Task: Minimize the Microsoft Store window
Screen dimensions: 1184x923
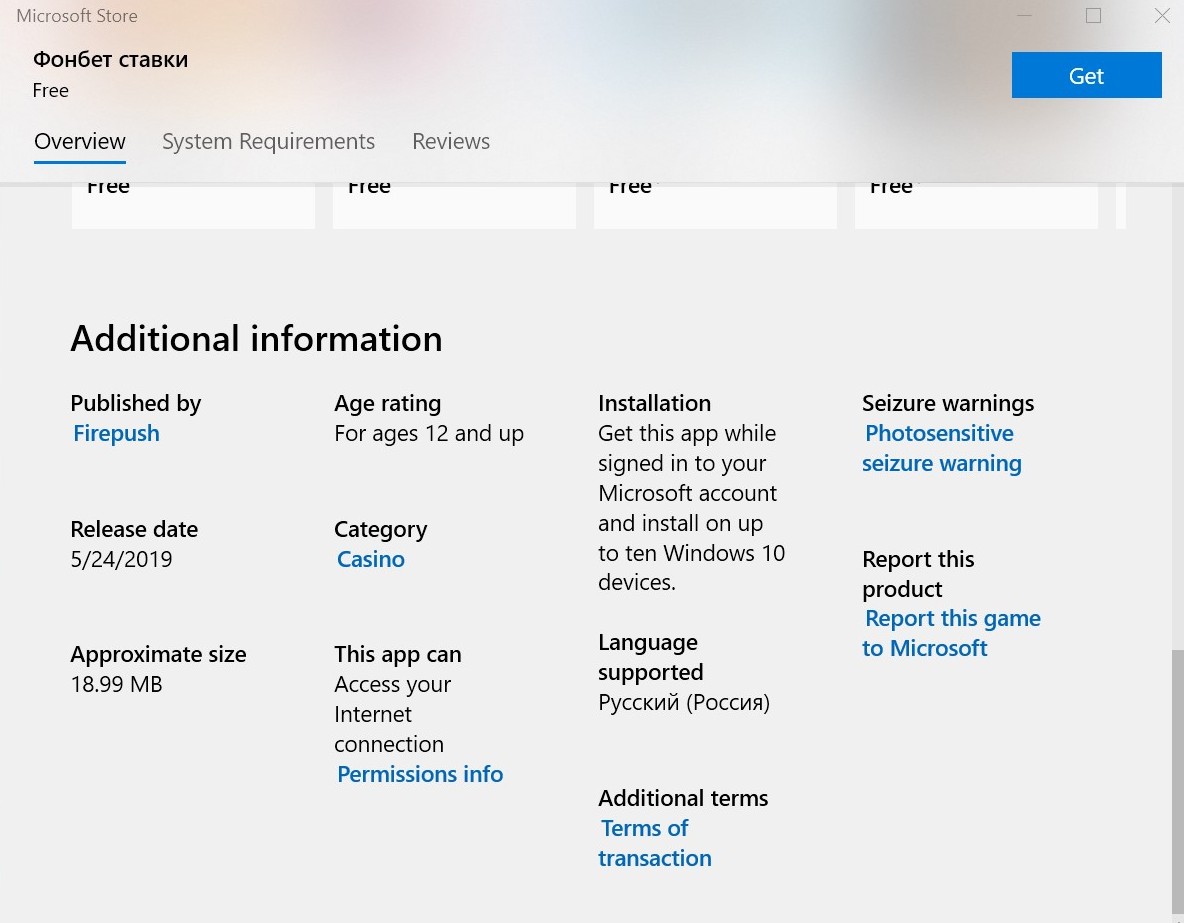Action: (1025, 16)
